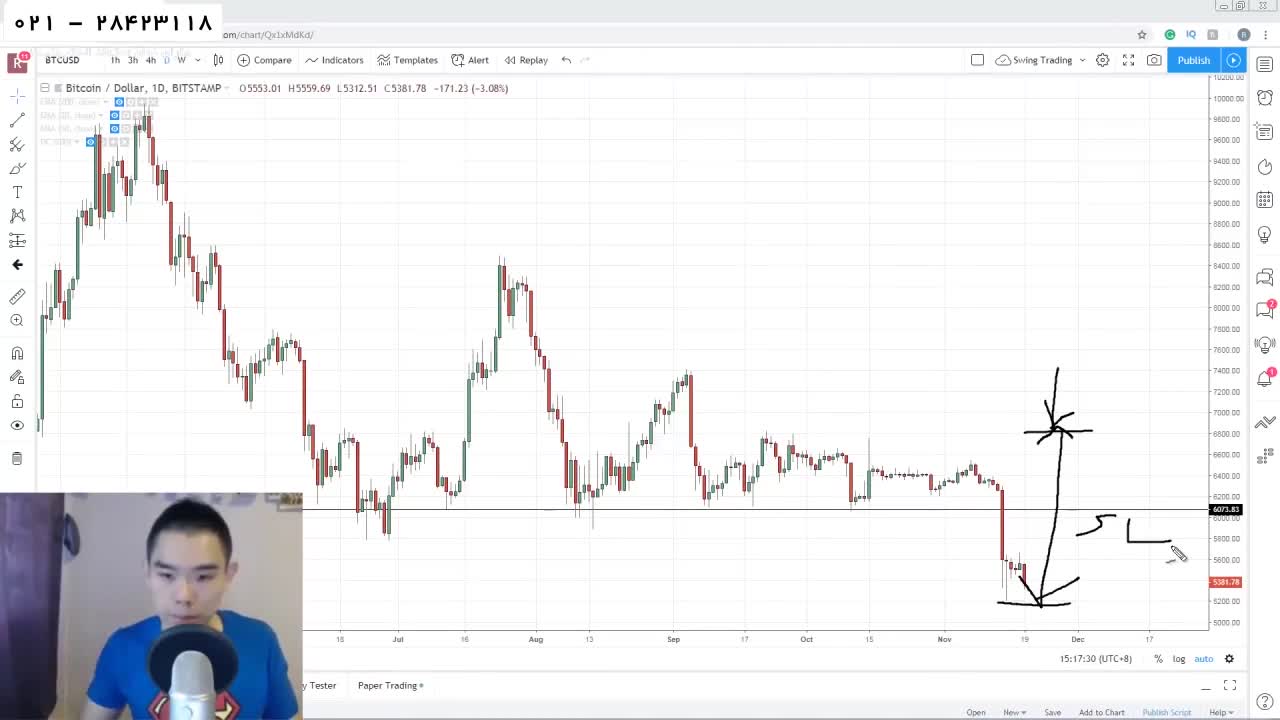Take a chart snapshot with camera icon
Screen dimensions: 1280x720
coord(1154,60)
